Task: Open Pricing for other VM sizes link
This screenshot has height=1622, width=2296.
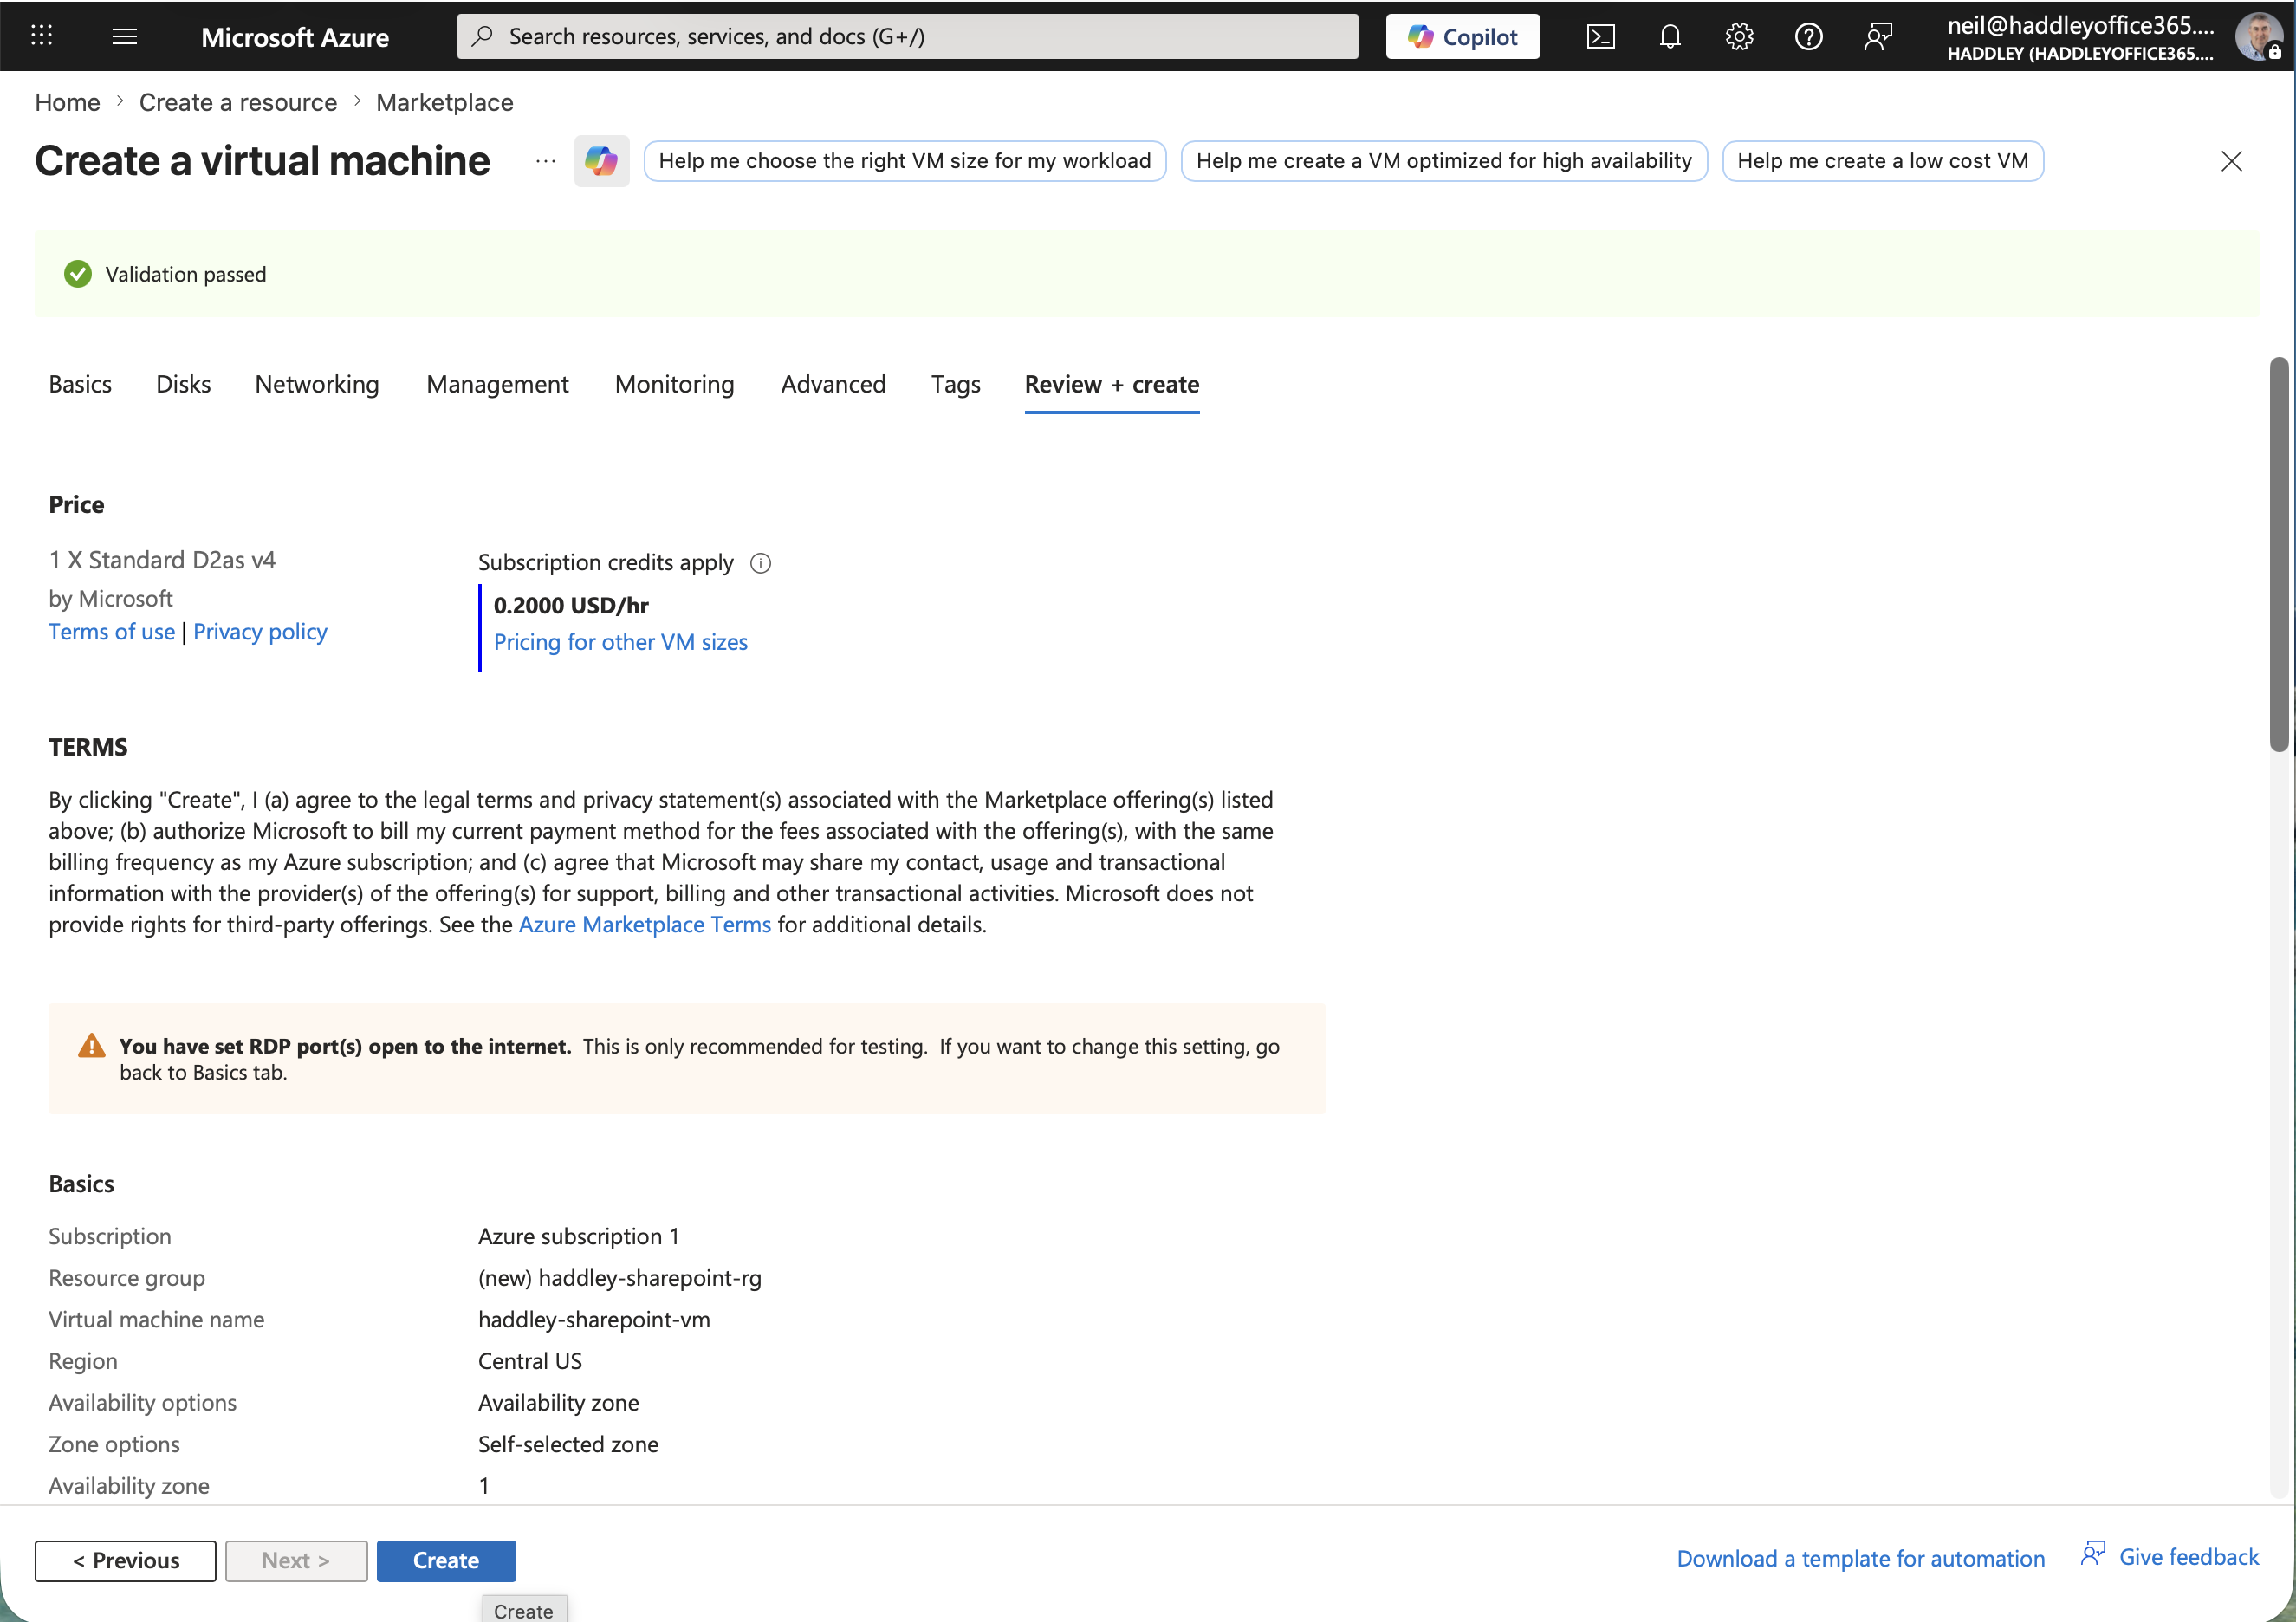Action: (x=621, y=642)
